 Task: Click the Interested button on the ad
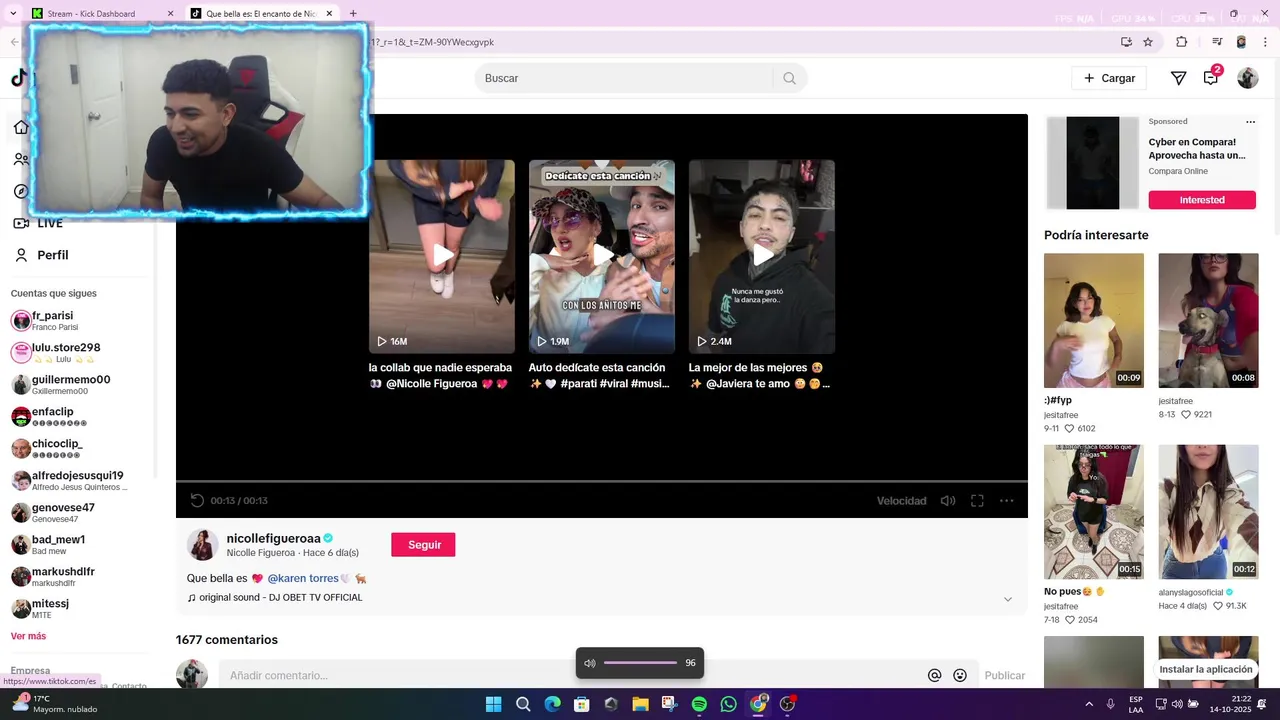[1202, 200]
